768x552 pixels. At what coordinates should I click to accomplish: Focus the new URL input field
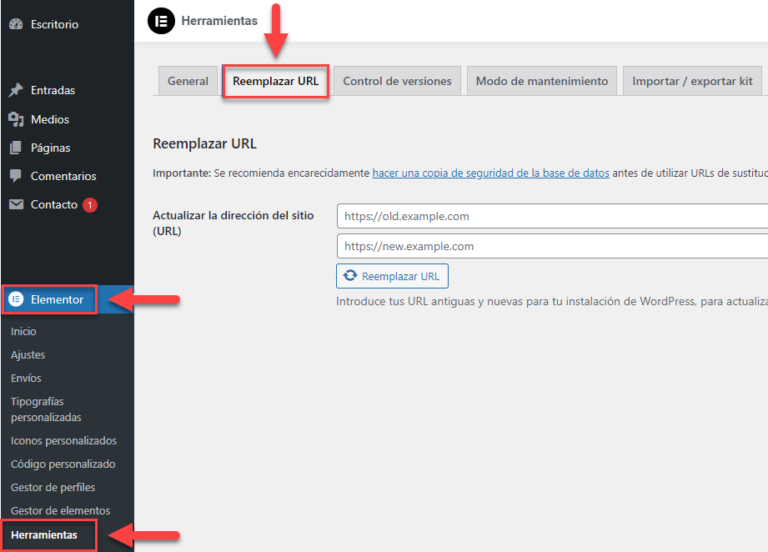pyautogui.click(x=552, y=246)
